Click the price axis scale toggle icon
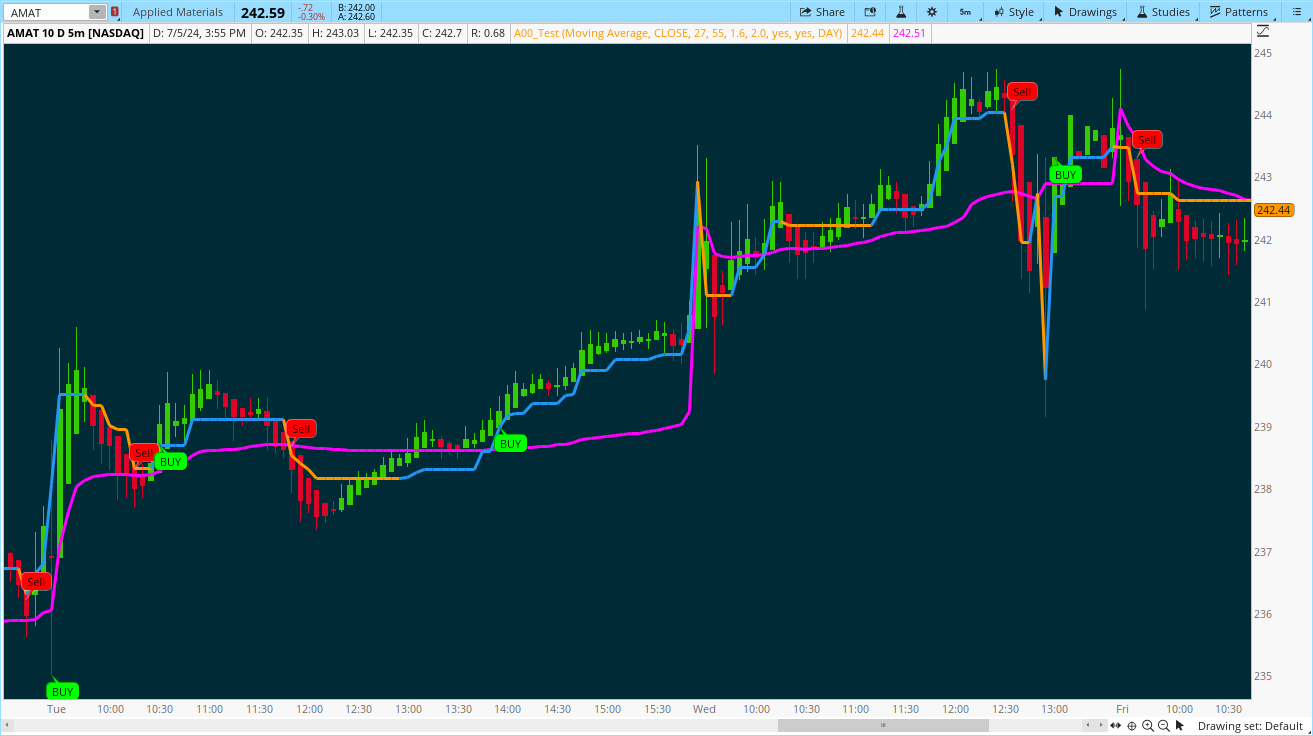Screen dimensions: 1313x736 tap(1262, 32)
